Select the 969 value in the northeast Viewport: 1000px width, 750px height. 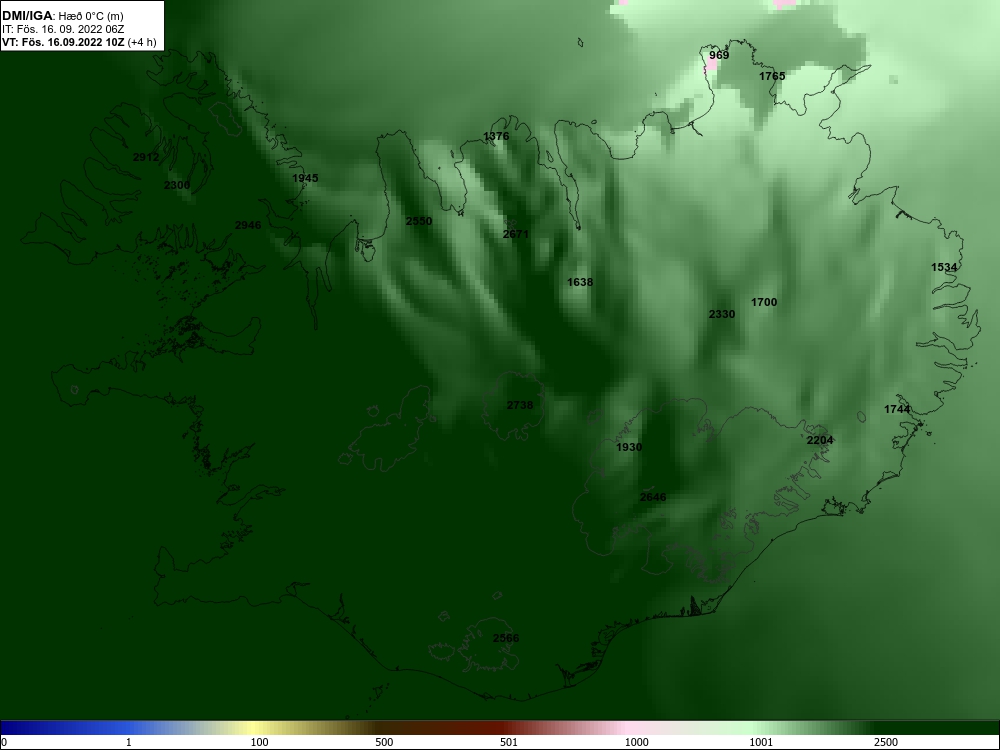(719, 55)
